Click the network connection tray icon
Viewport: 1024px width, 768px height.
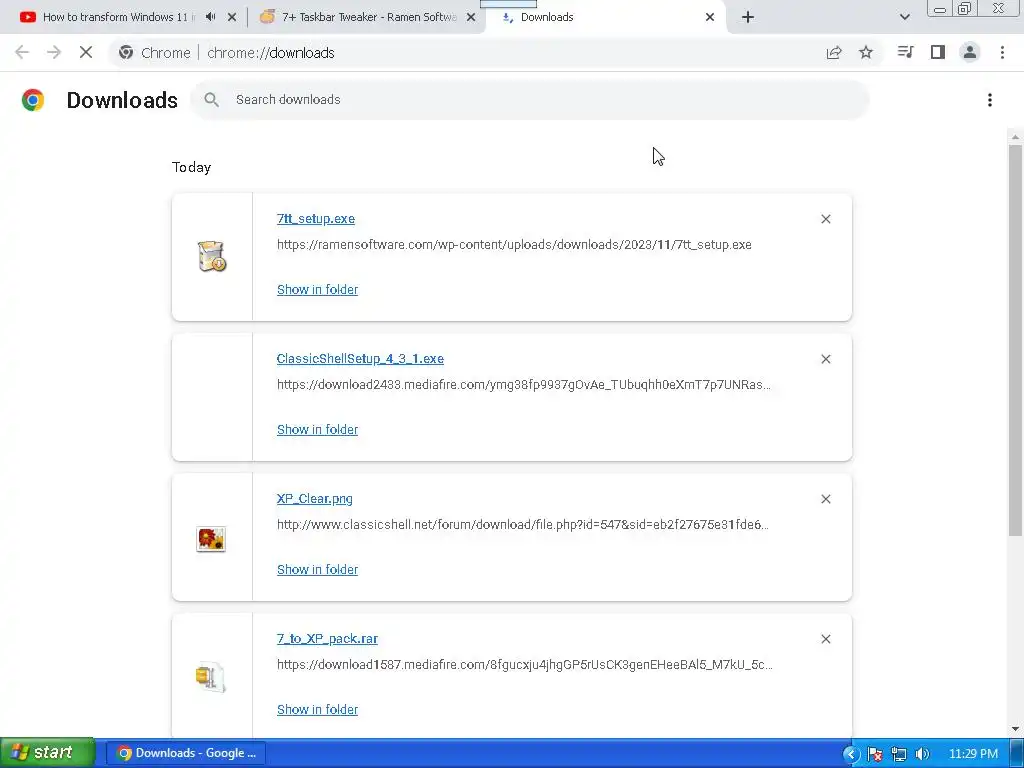pos(899,754)
